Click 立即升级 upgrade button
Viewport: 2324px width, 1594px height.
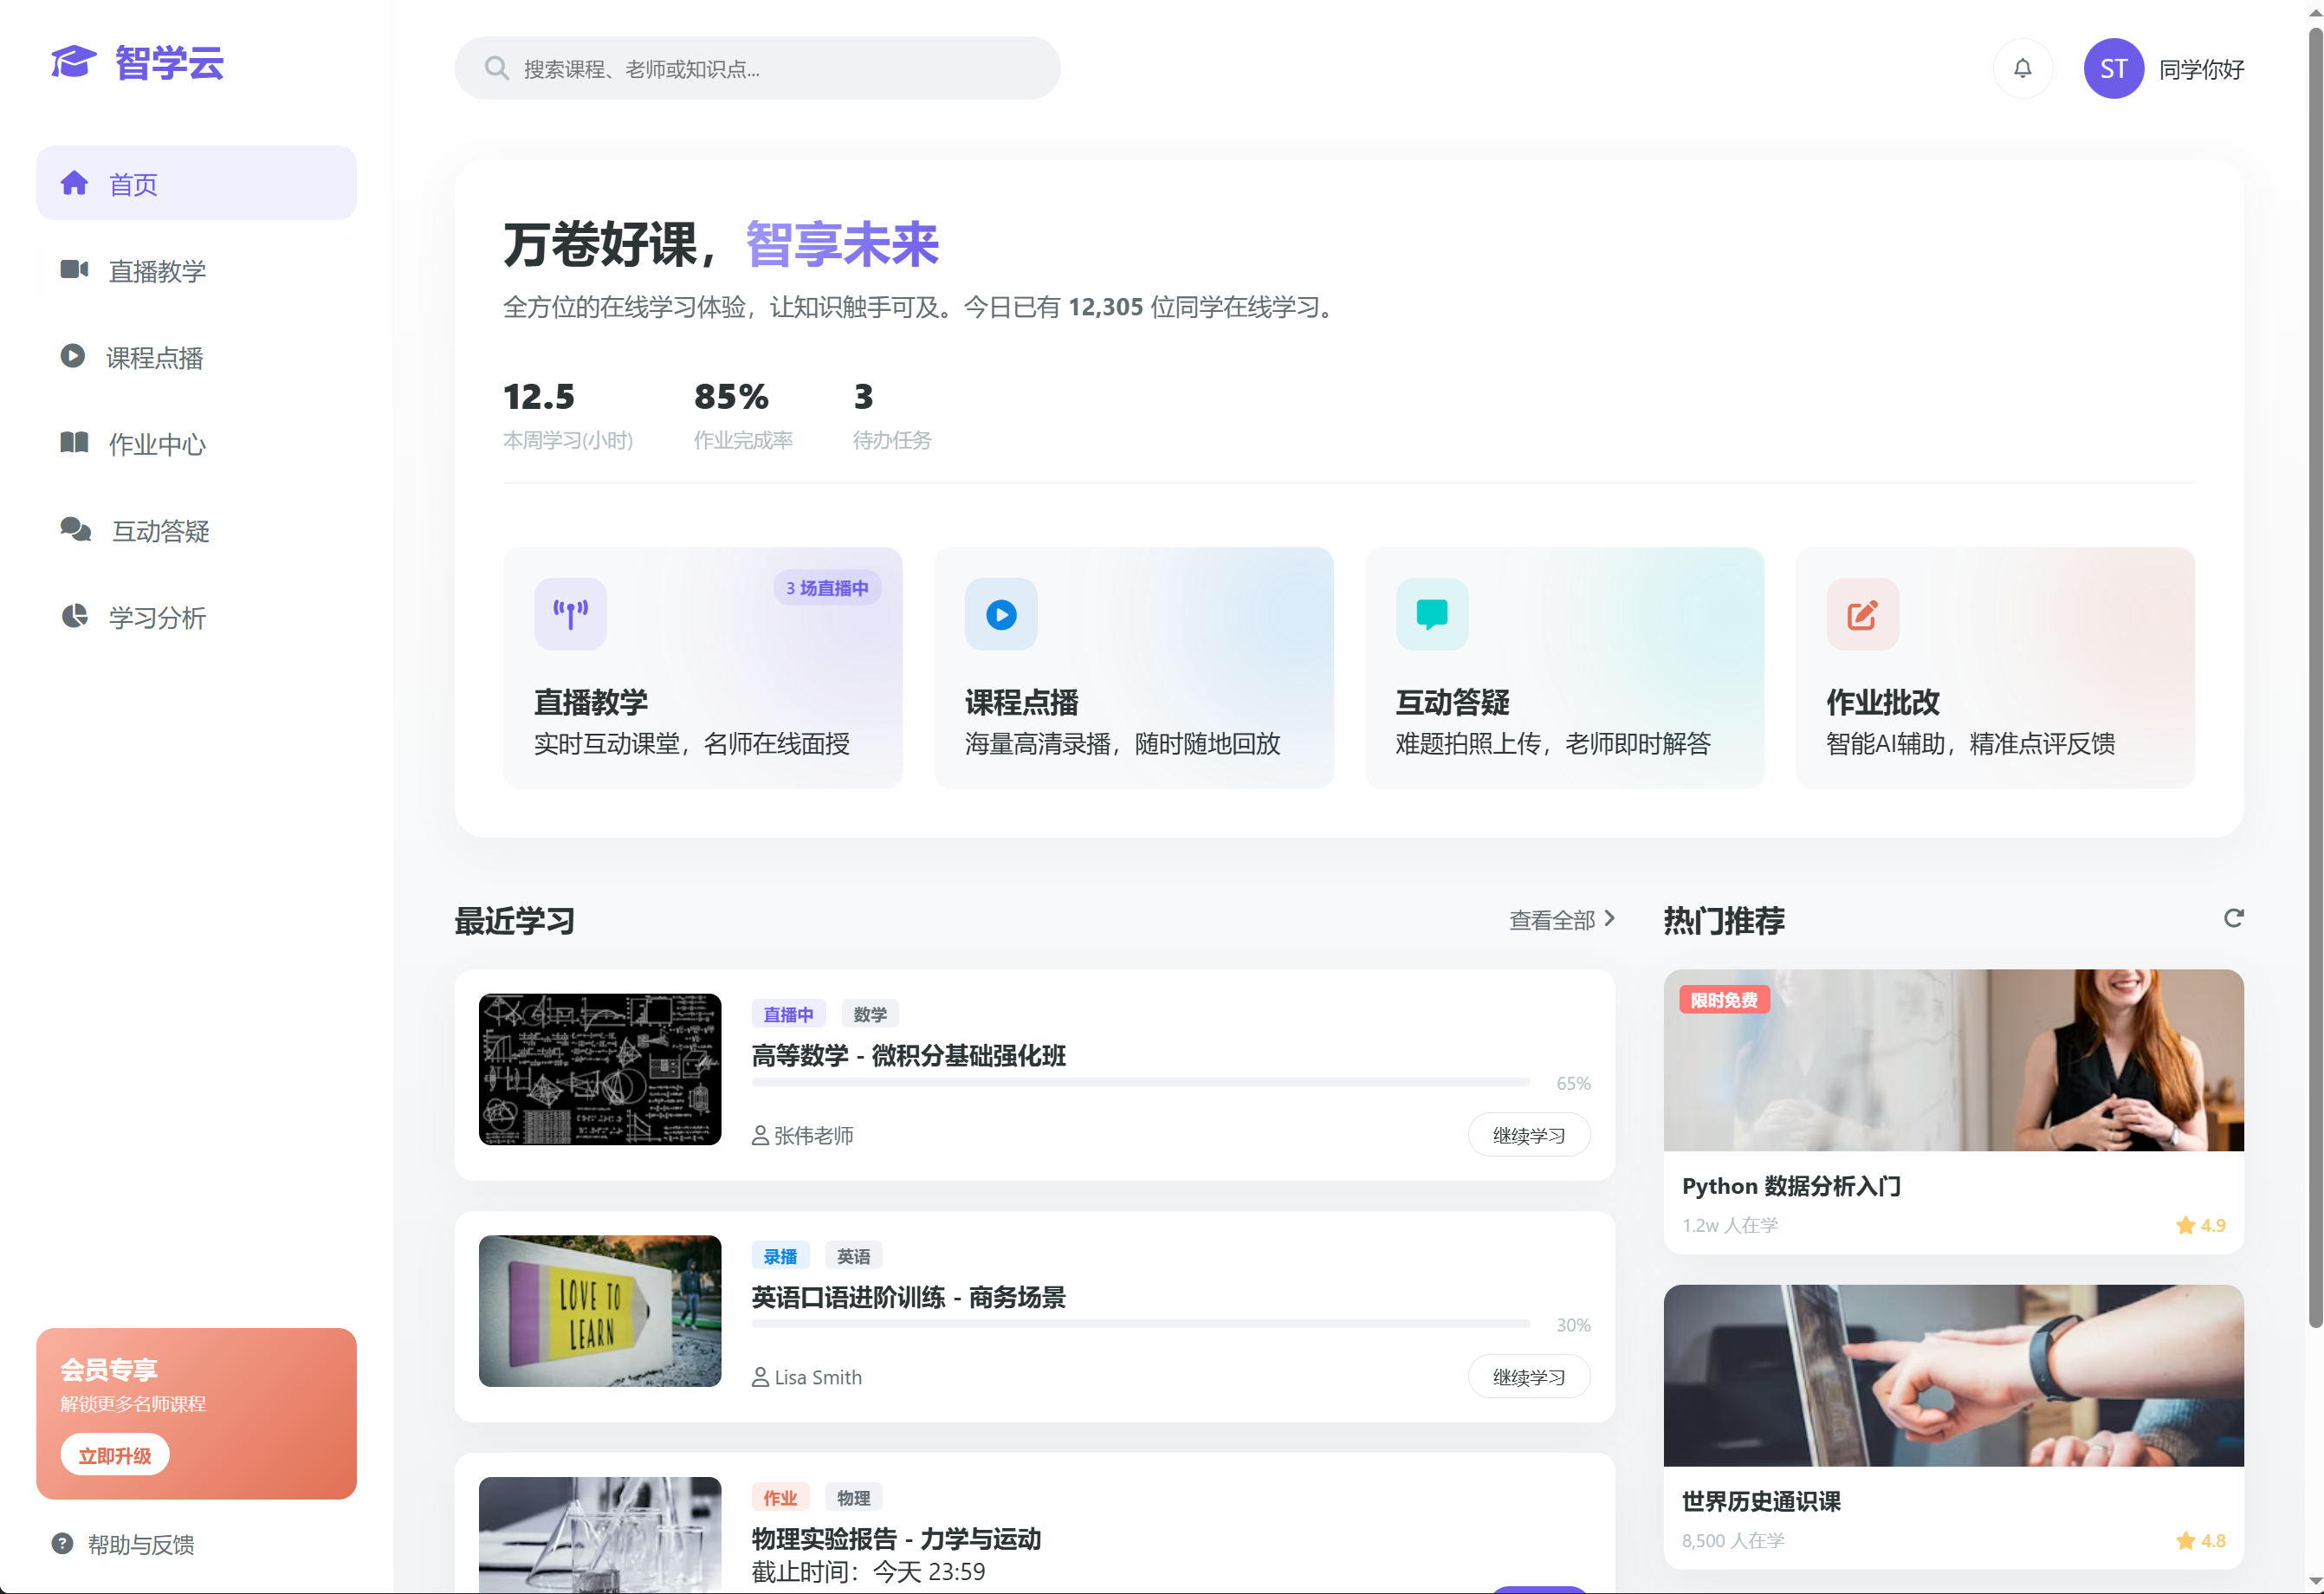tap(115, 1455)
